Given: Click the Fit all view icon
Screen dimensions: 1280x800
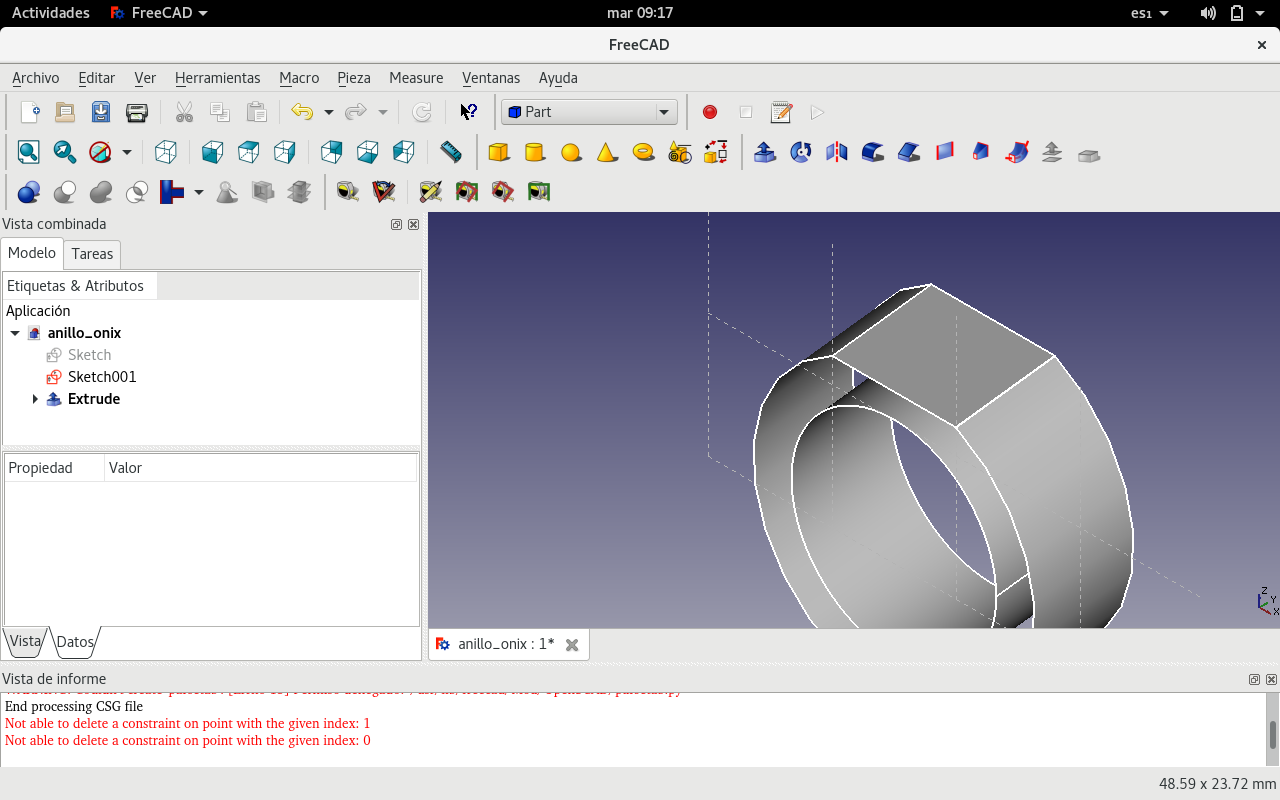Looking at the screenshot, I should [x=28, y=152].
